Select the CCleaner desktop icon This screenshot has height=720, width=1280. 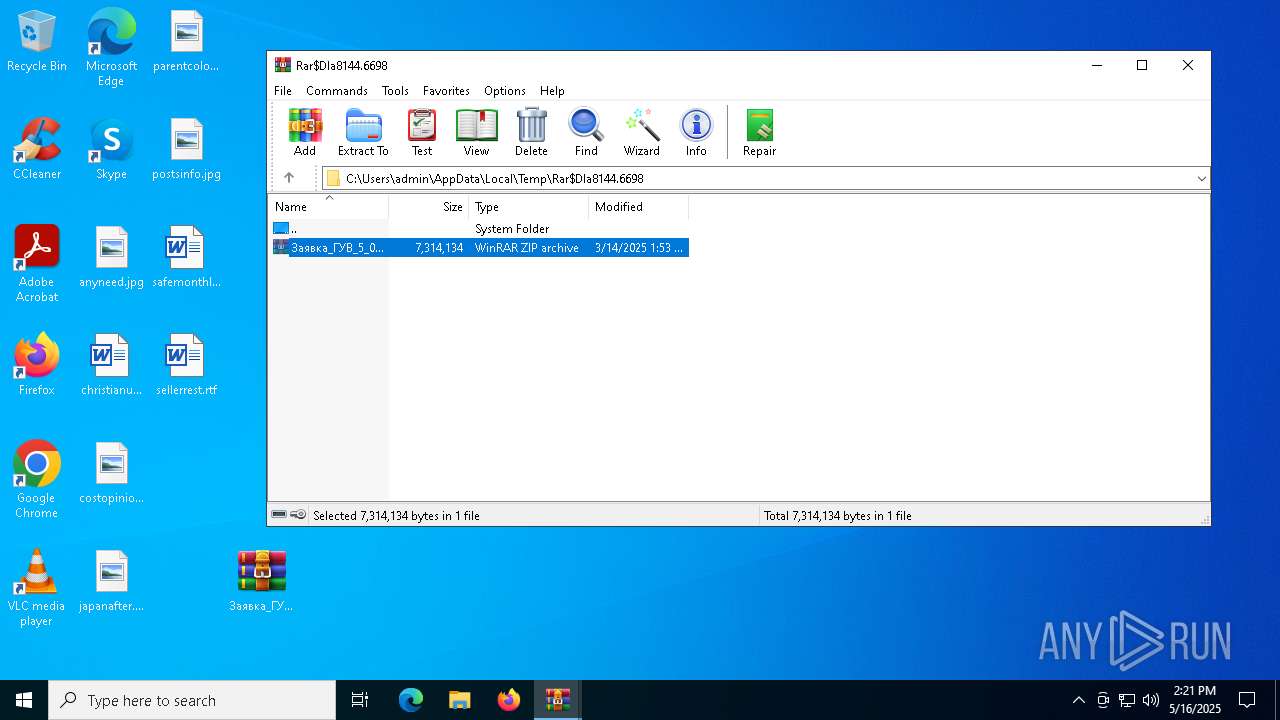[37, 149]
